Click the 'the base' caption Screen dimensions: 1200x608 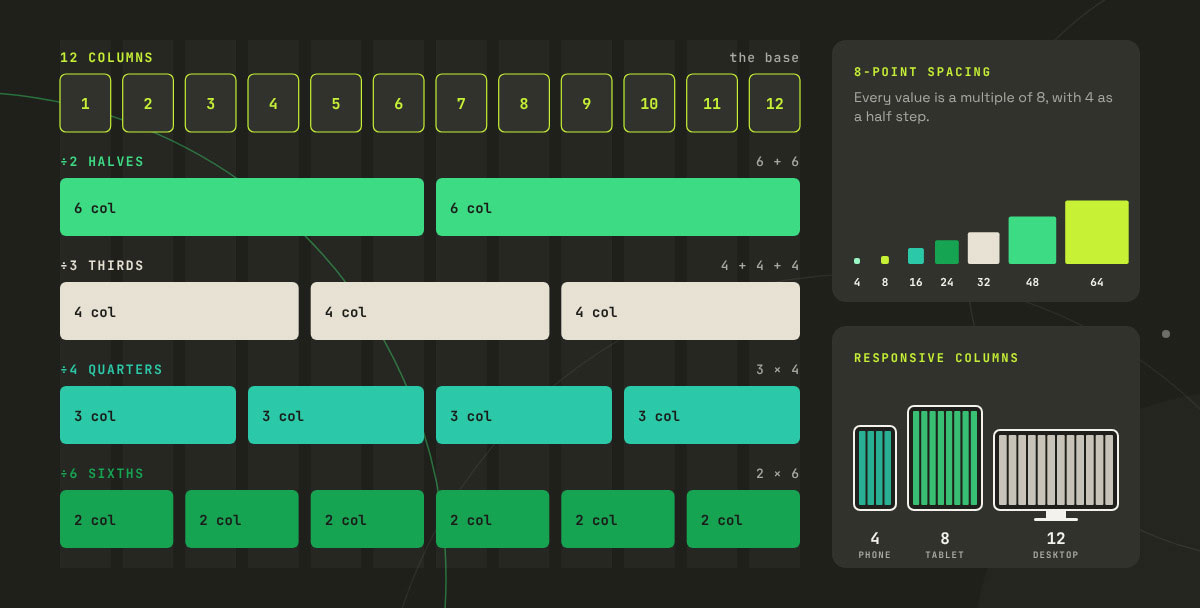(x=765, y=58)
